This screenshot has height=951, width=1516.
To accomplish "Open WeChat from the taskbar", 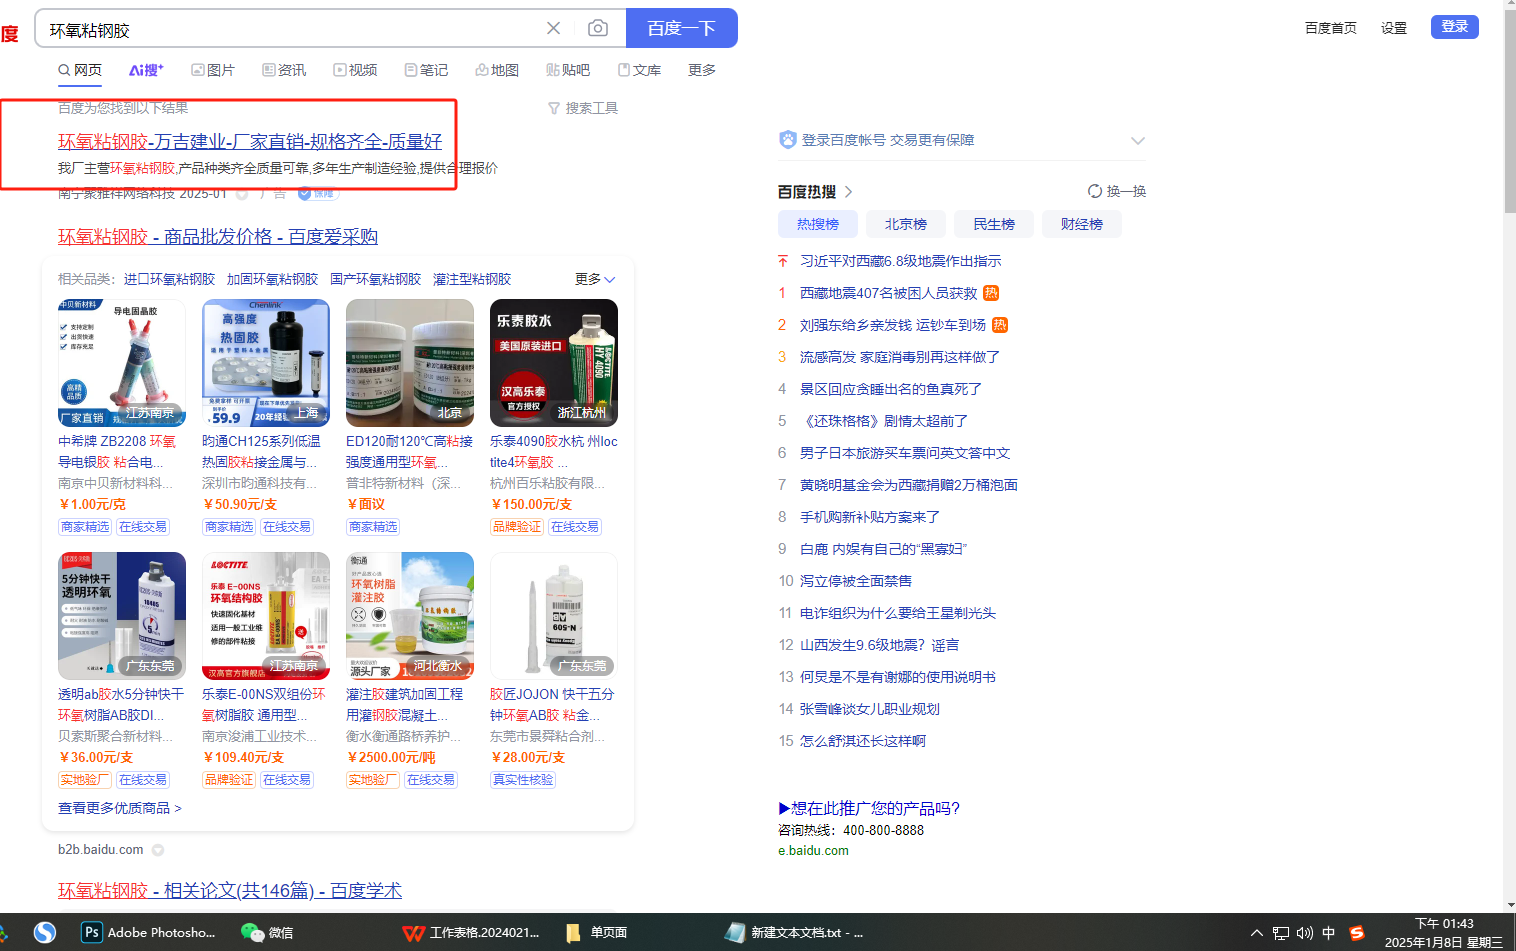I will (x=267, y=932).
